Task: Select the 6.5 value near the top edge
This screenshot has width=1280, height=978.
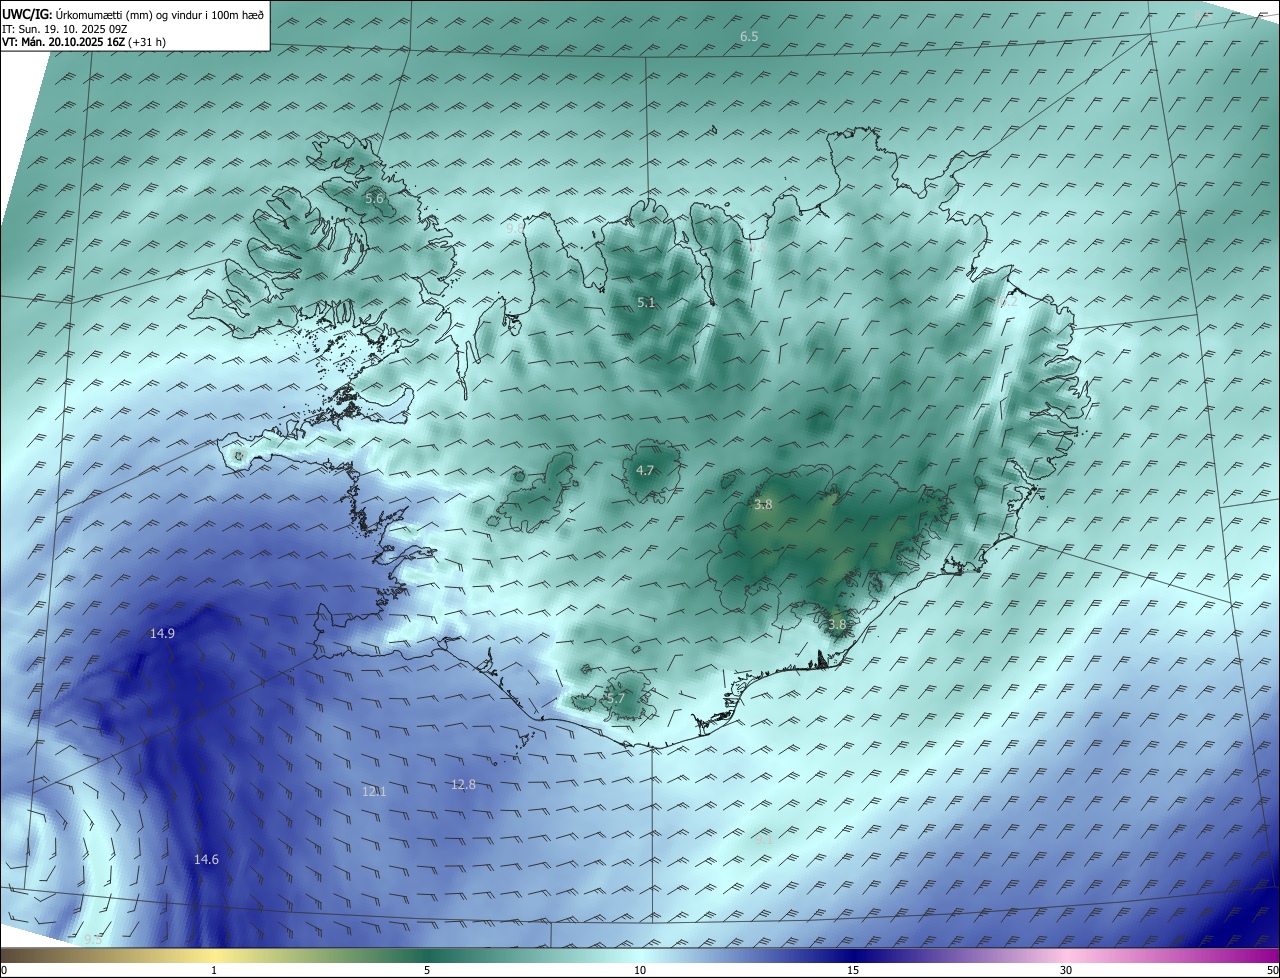Action: pos(749,36)
